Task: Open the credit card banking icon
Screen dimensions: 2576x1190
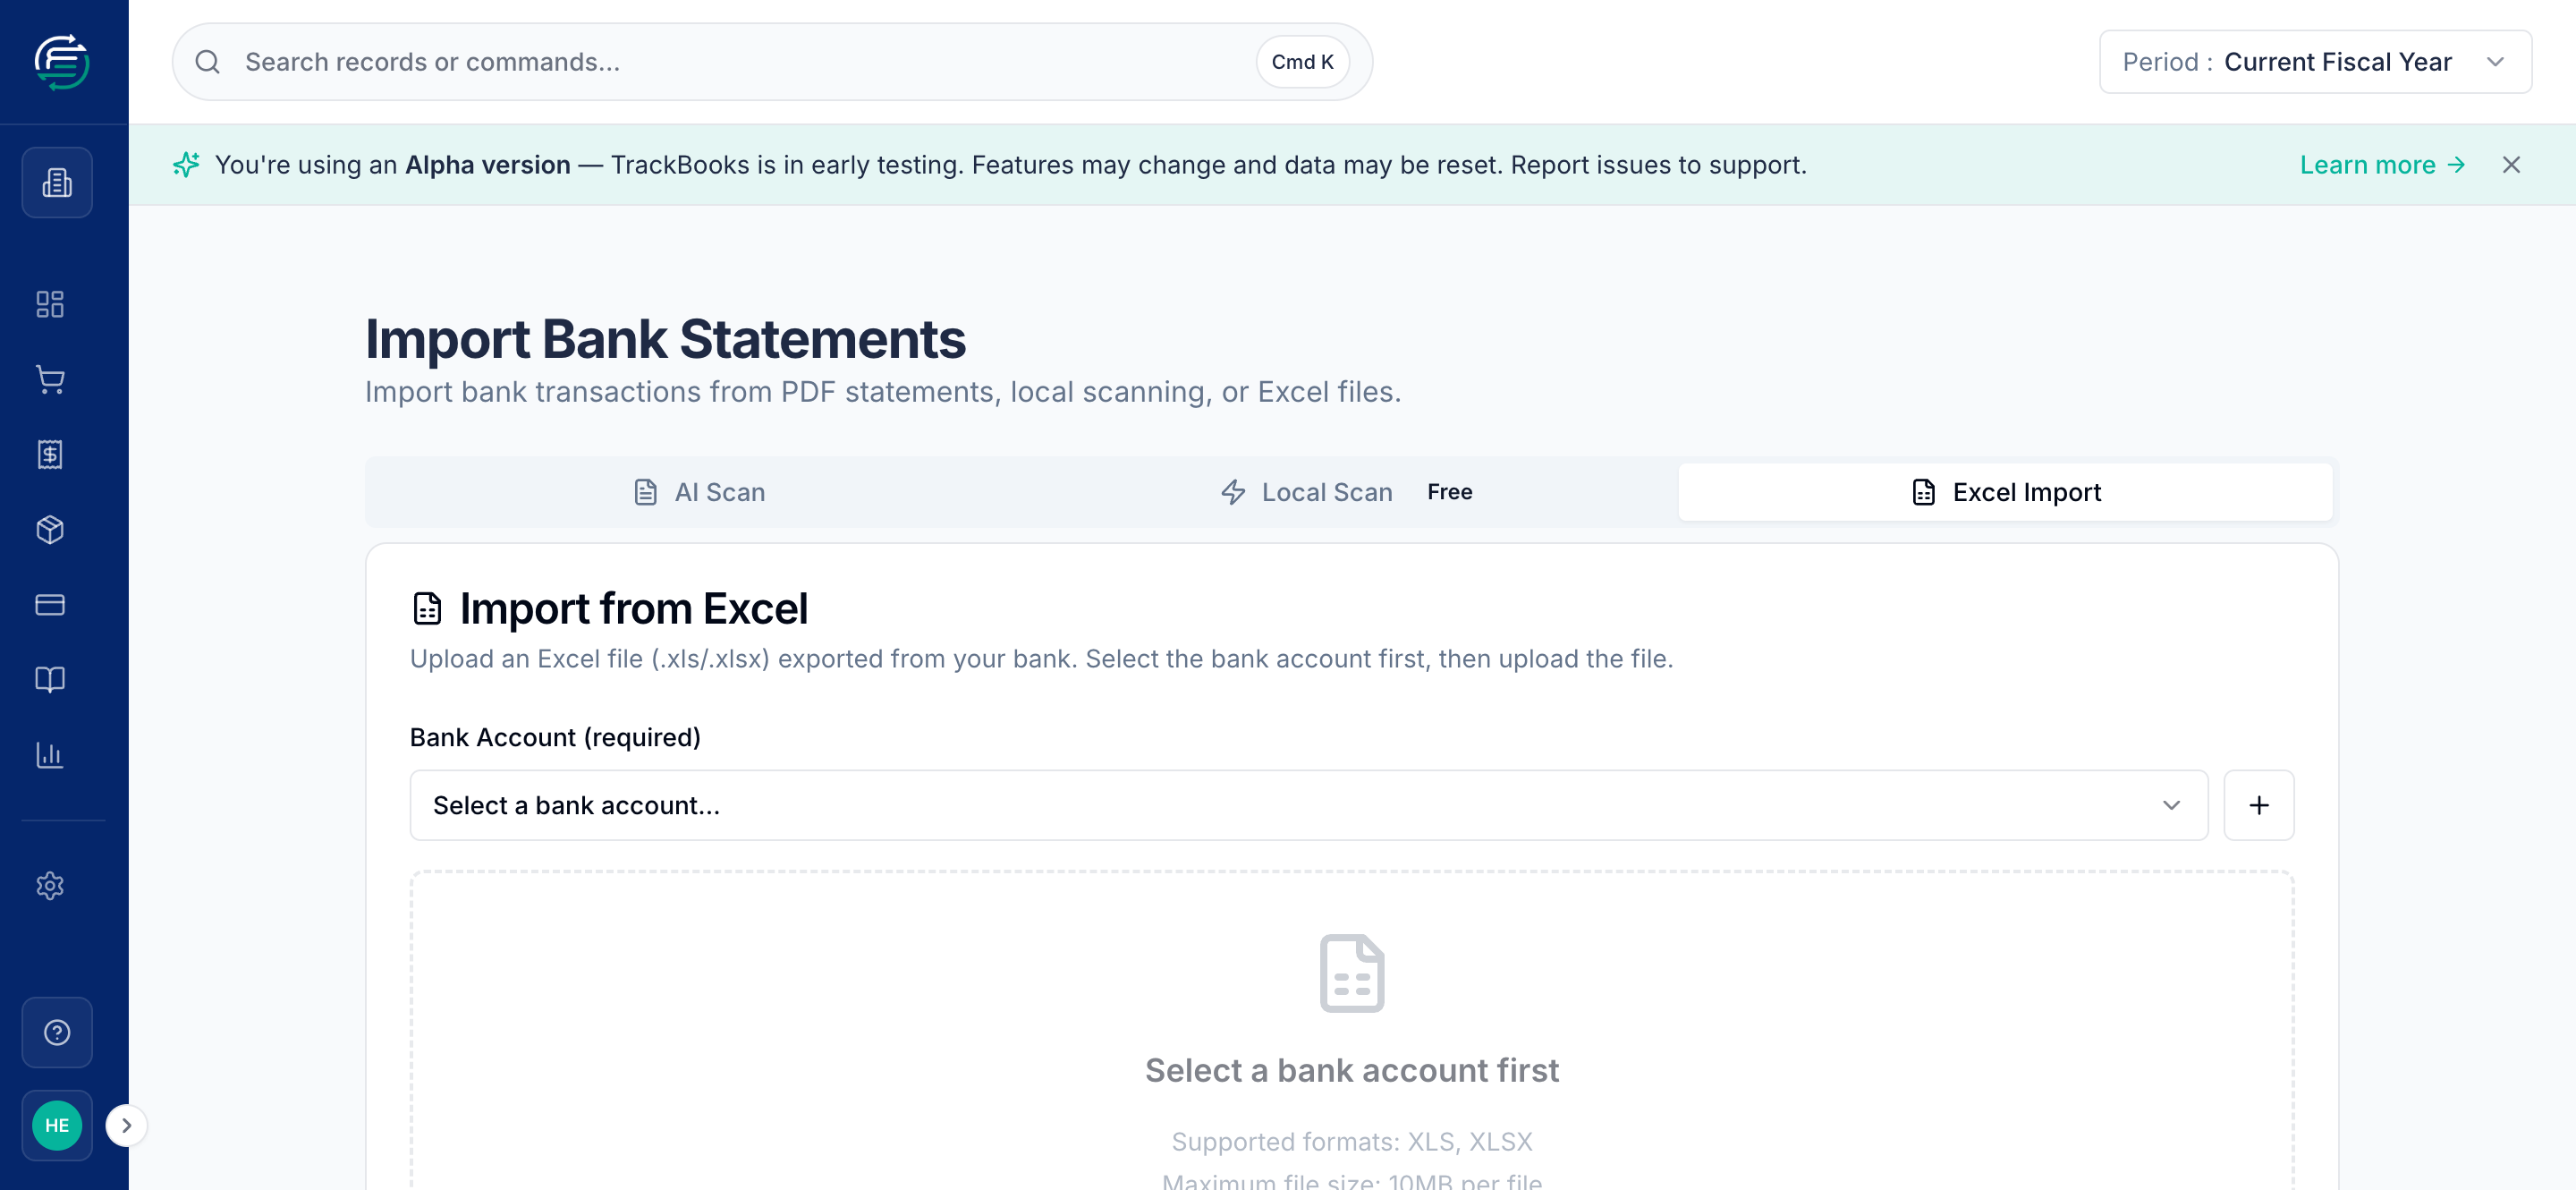Action: click(x=50, y=604)
